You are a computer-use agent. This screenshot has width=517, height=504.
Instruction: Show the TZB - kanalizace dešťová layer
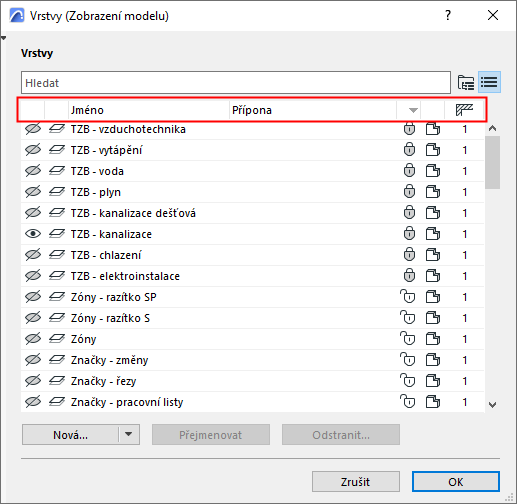[x=33, y=213]
